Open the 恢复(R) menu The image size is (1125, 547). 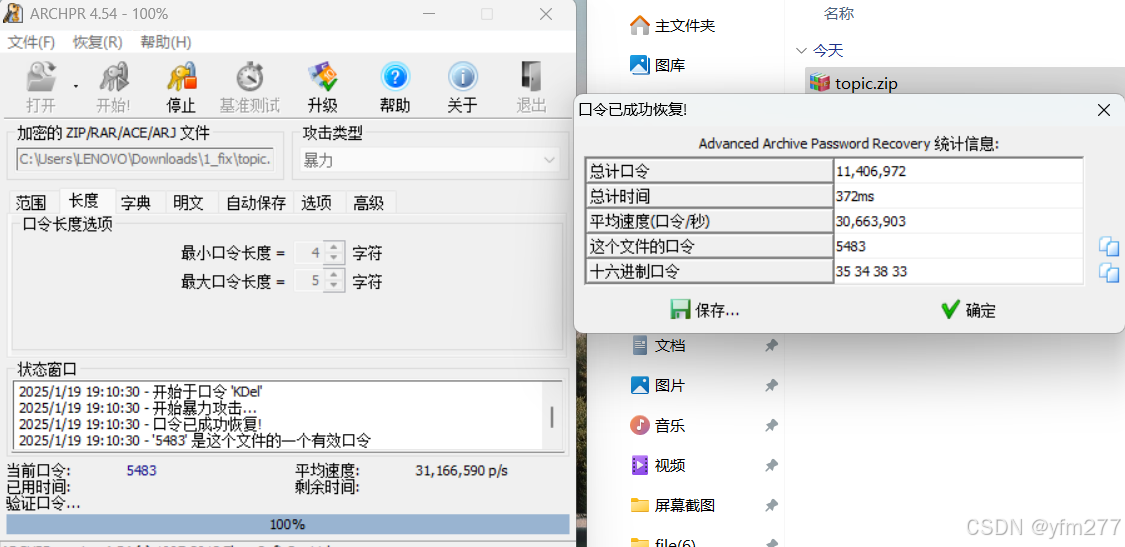pyautogui.click(x=98, y=42)
